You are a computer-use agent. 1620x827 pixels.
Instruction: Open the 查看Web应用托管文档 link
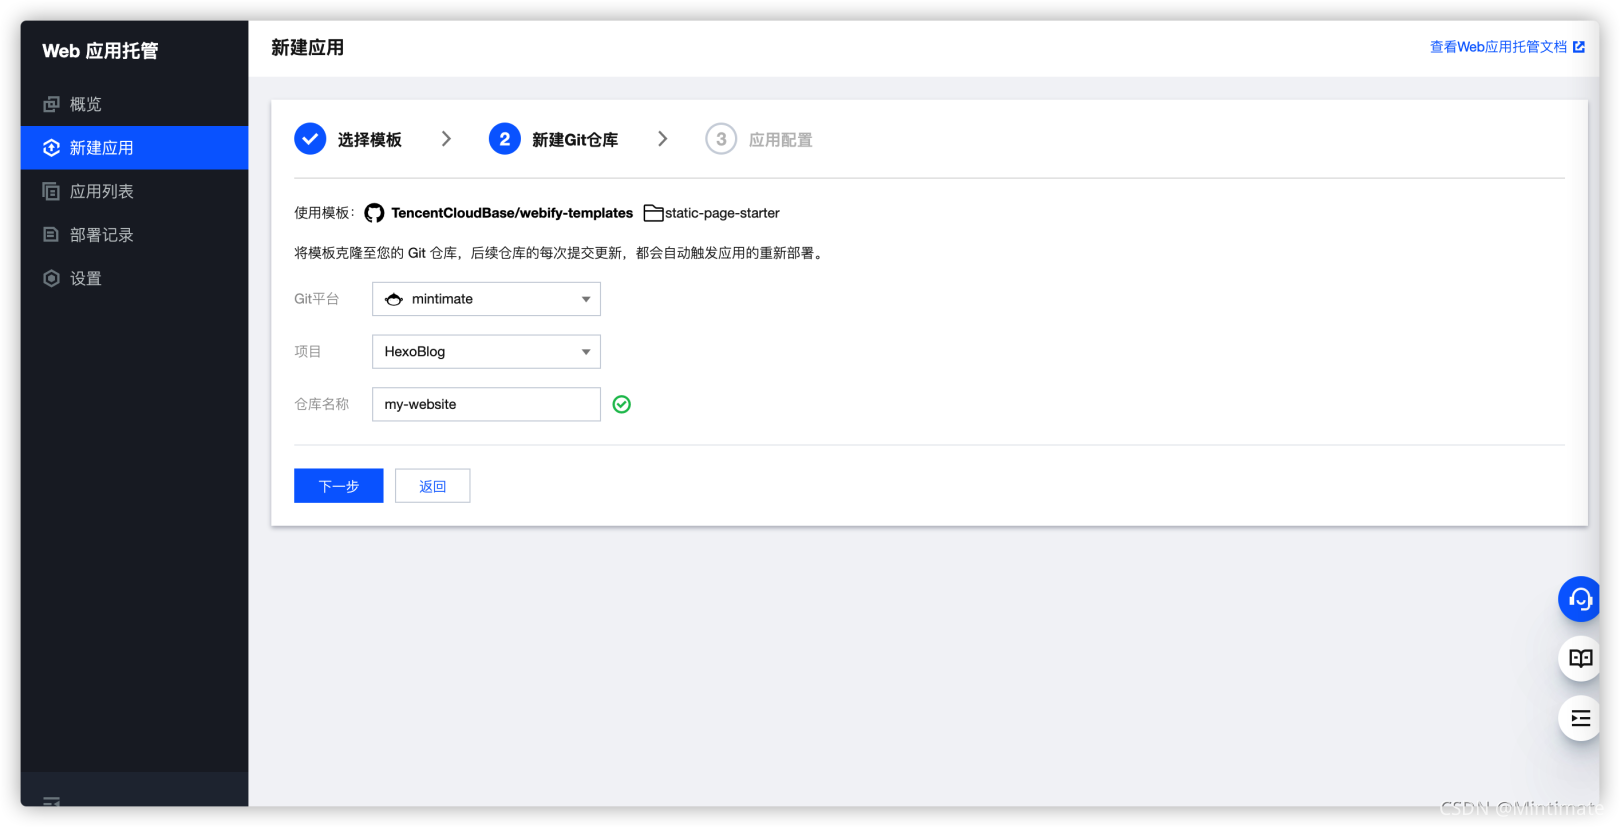(x=1498, y=47)
